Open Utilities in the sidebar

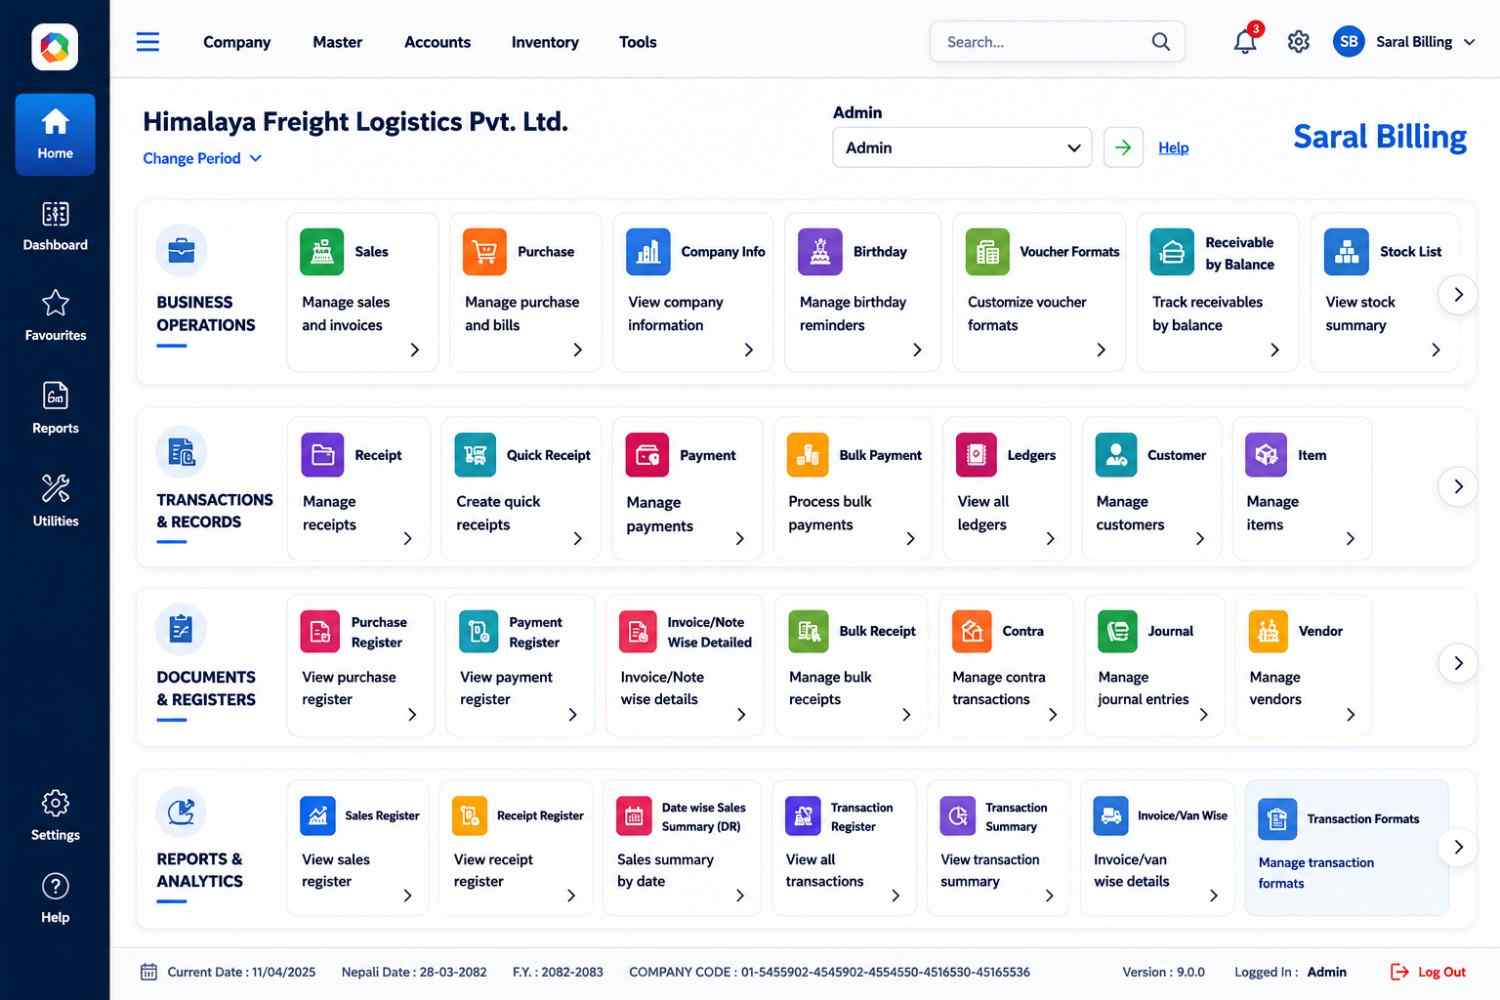pyautogui.click(x=55, y=501)
